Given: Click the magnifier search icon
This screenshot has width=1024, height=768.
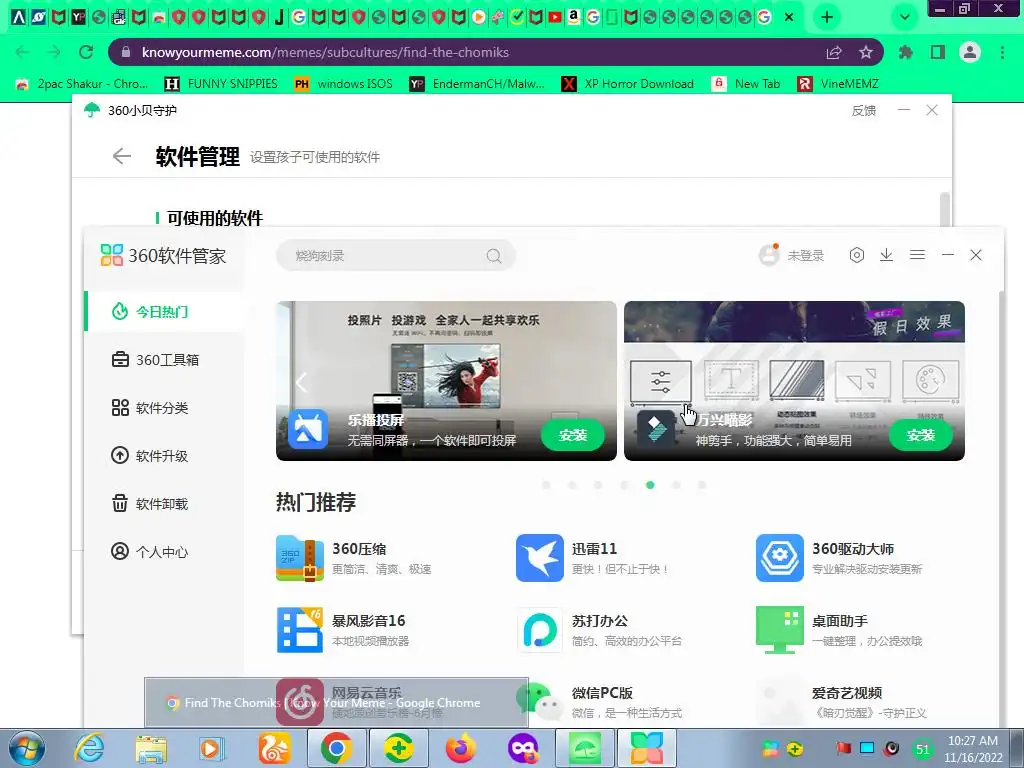Looking at the screenshot, I should coord(494,256).
